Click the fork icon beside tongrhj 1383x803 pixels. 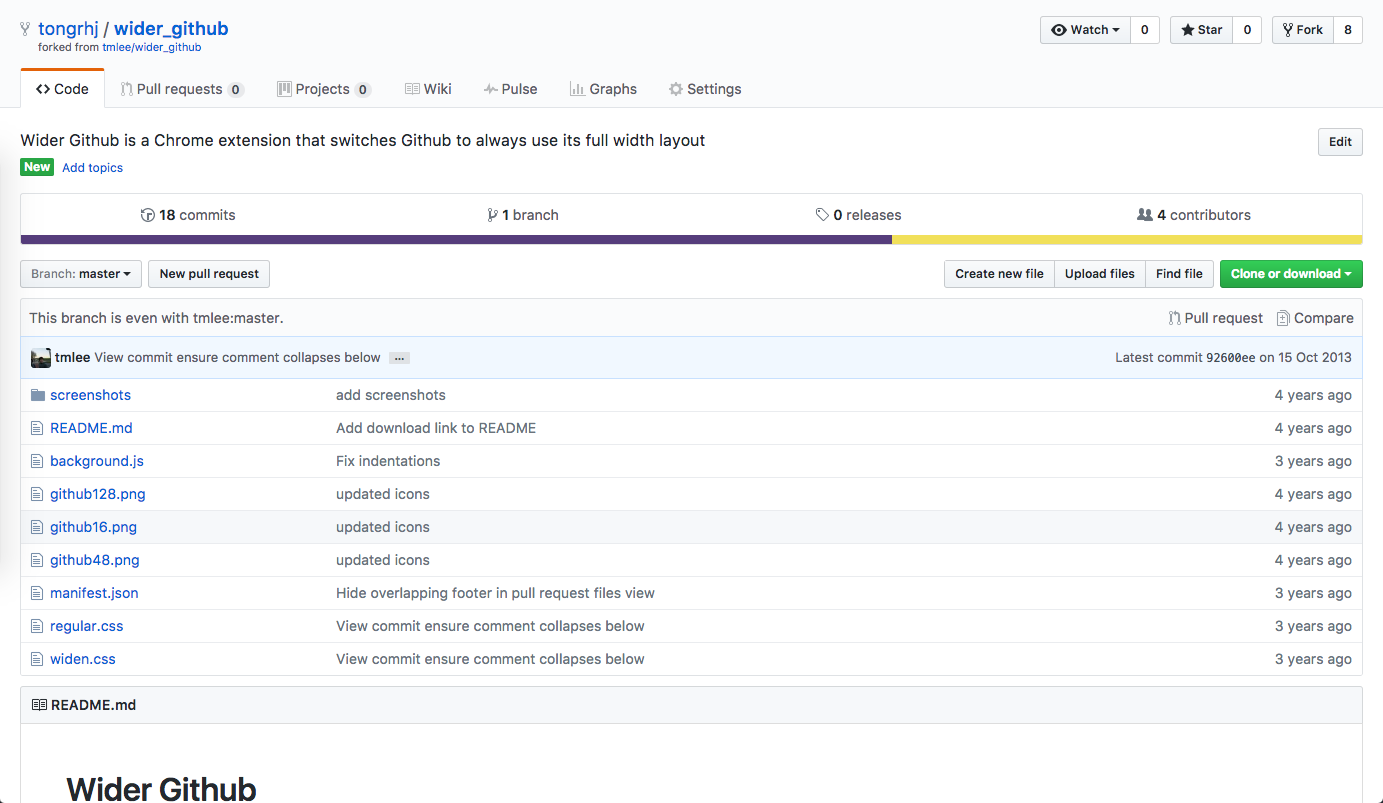pos(25,30)
